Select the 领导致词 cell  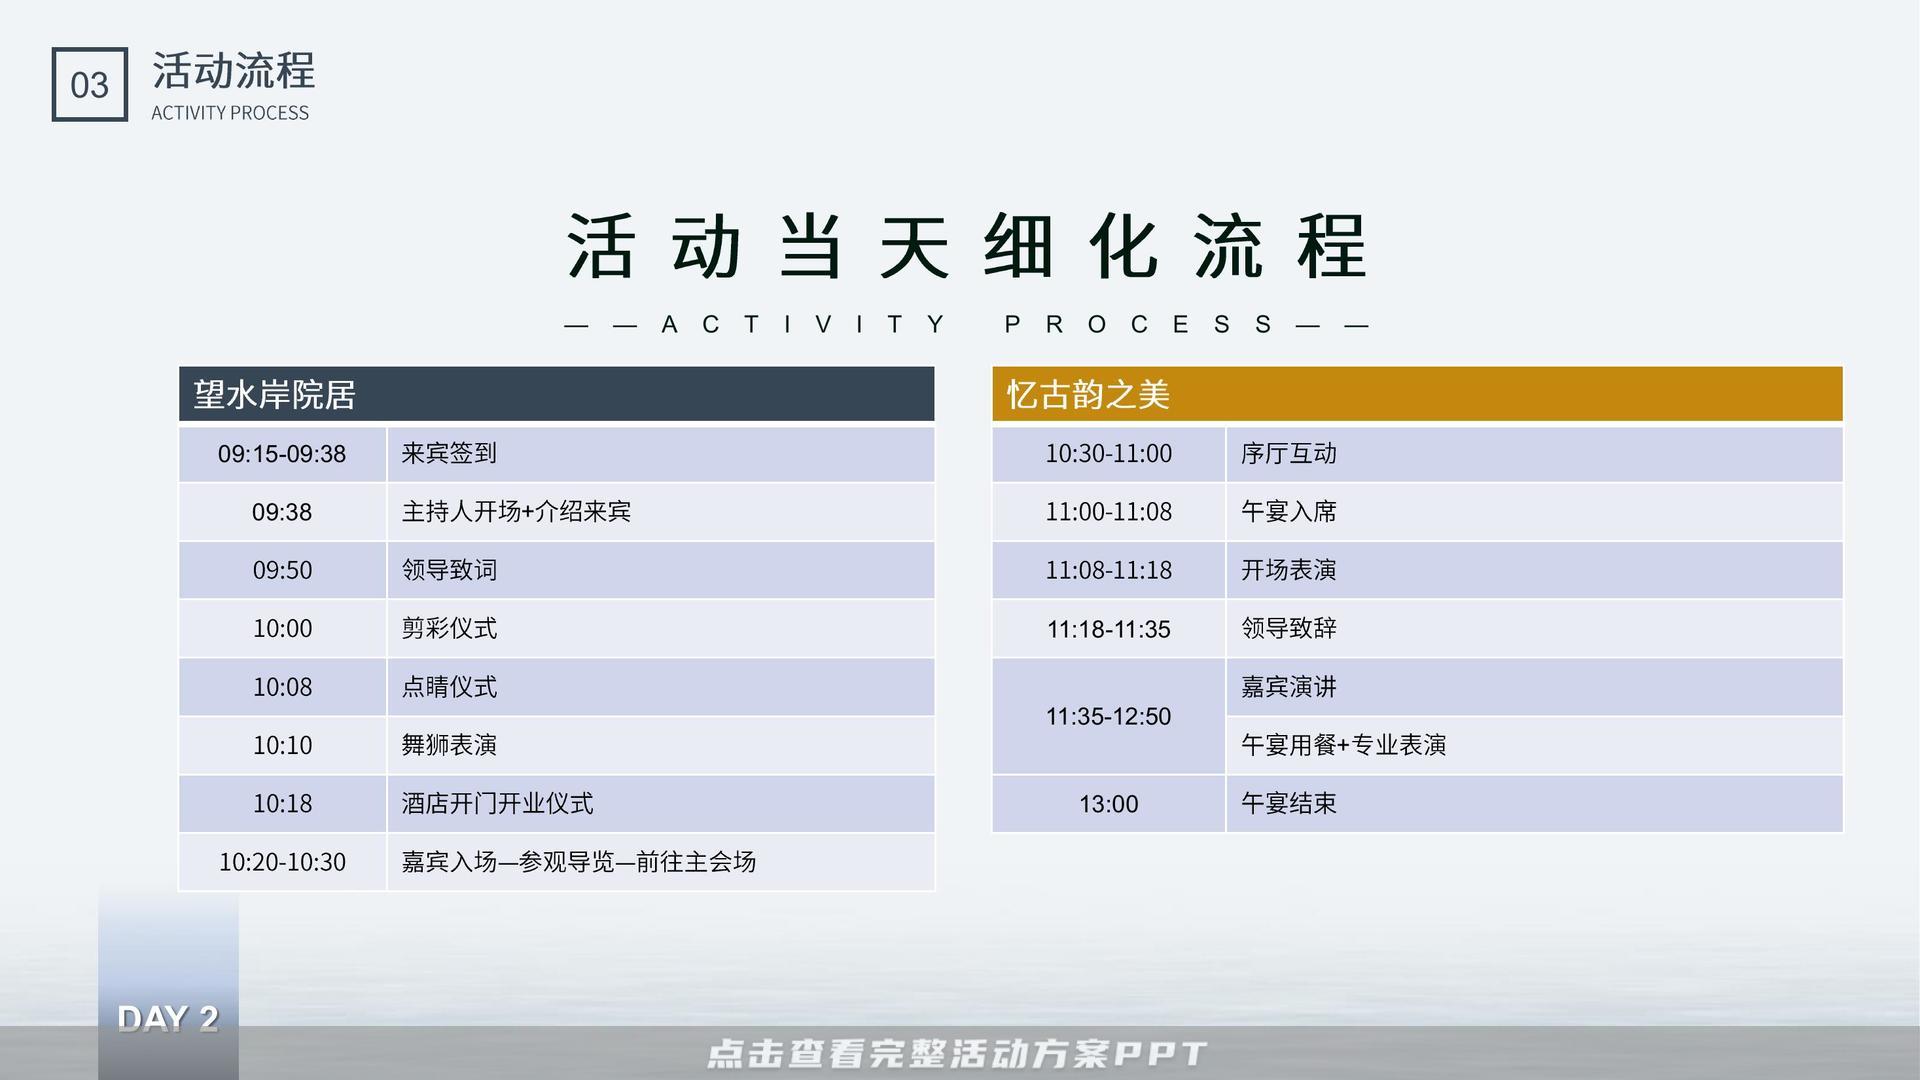(x=660, y=570)
